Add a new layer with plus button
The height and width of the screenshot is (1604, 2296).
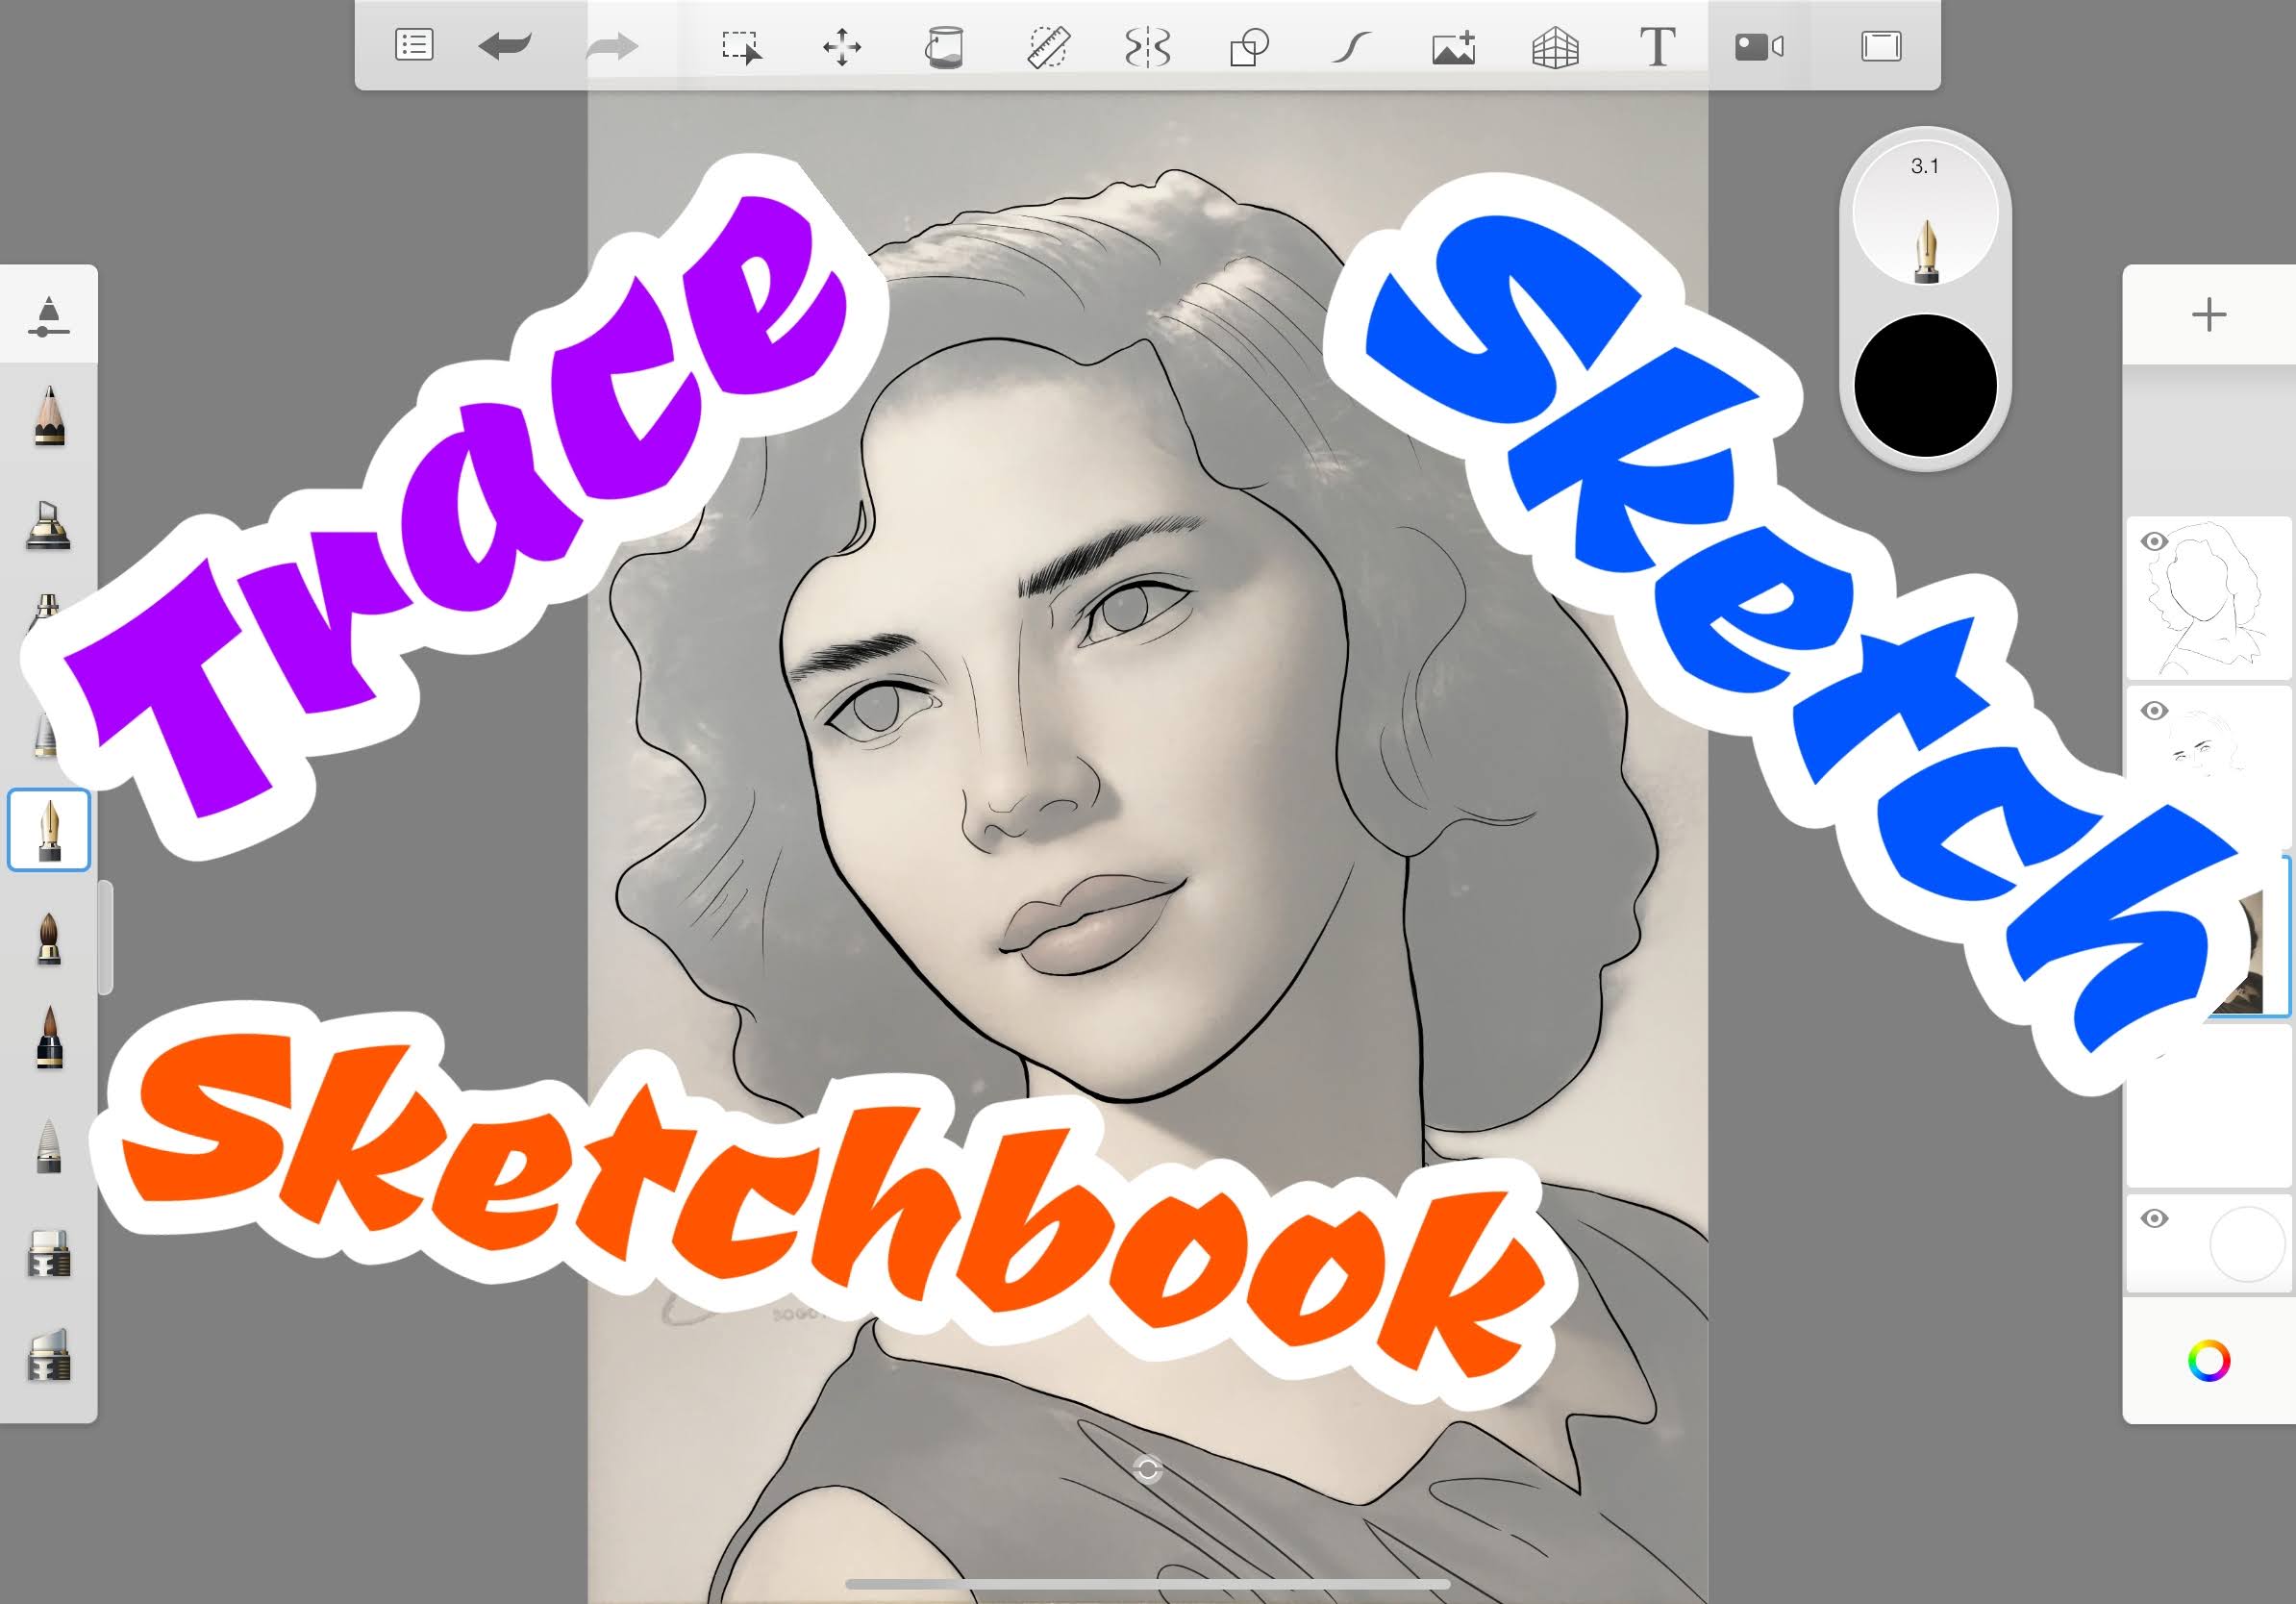pos(2208,315)
